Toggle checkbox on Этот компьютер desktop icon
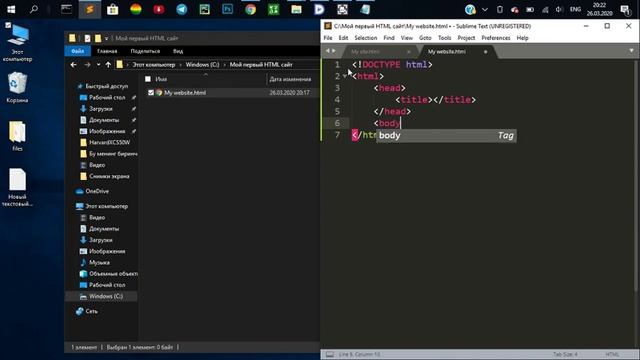This screenshot has height=360, width=640. tap(8, 25)
